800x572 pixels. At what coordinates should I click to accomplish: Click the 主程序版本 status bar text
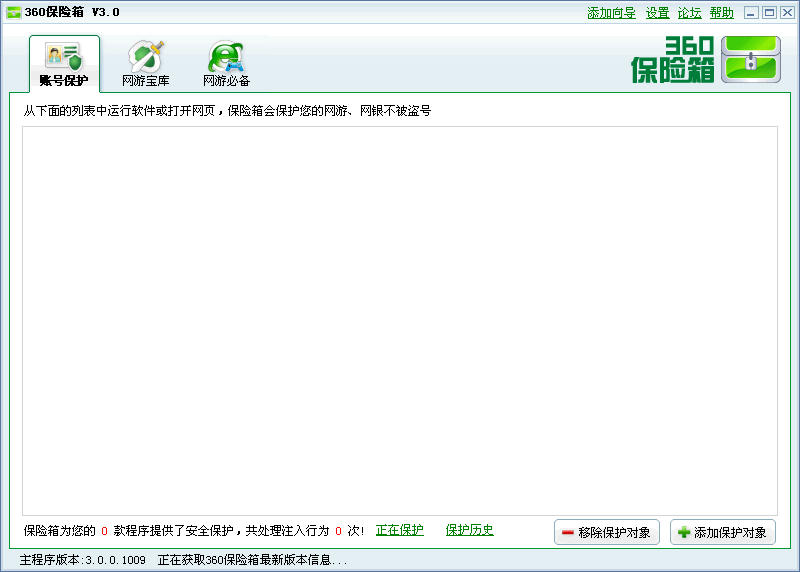click(x=83, y=560)
